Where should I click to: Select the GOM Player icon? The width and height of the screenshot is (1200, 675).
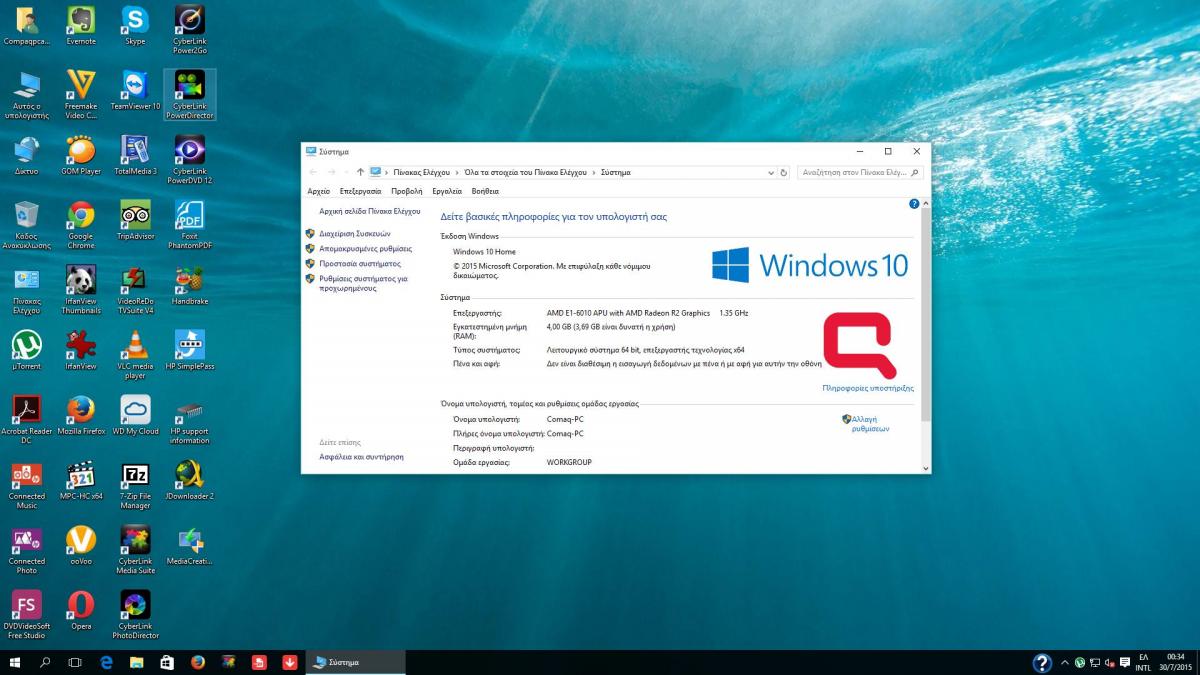81,155
